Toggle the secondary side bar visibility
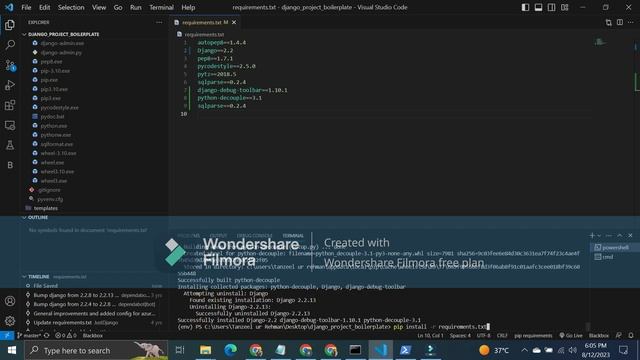640x360 pixels. tap(551, 7)
